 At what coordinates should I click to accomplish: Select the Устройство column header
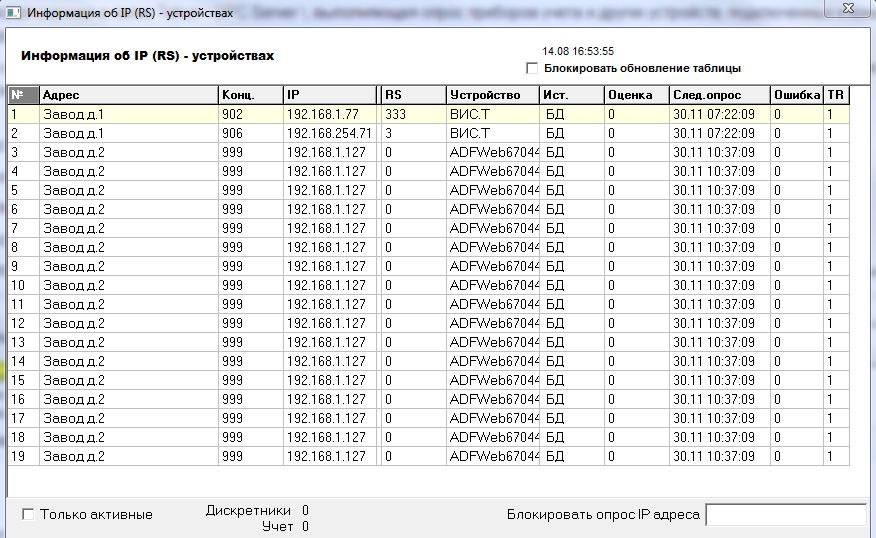coord(492,95)
